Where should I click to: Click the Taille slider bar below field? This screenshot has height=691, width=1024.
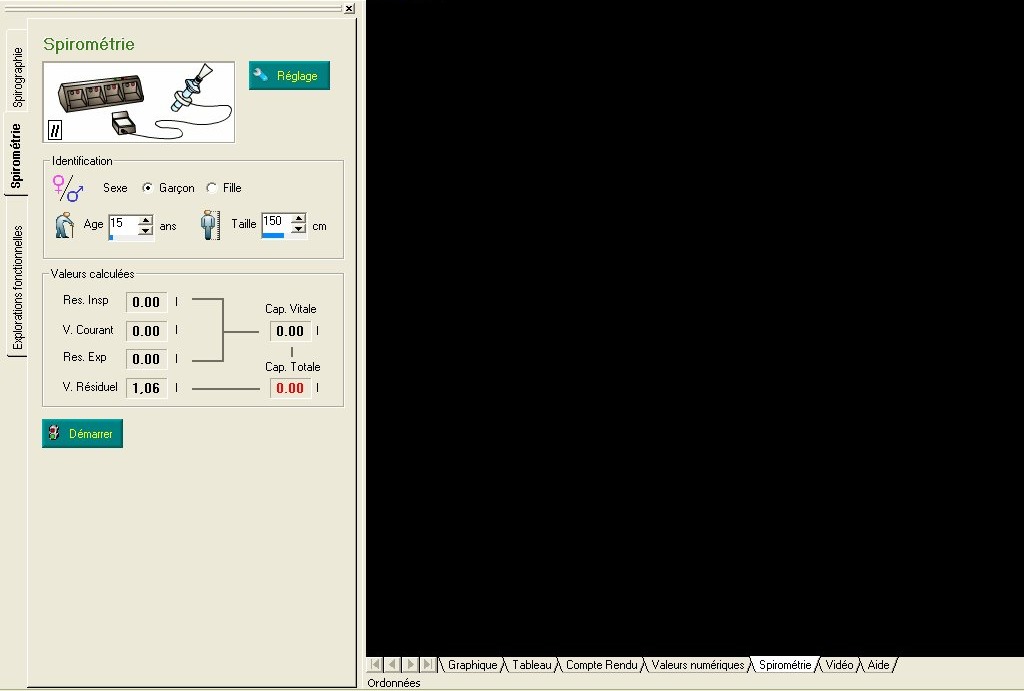click(284, 236)
